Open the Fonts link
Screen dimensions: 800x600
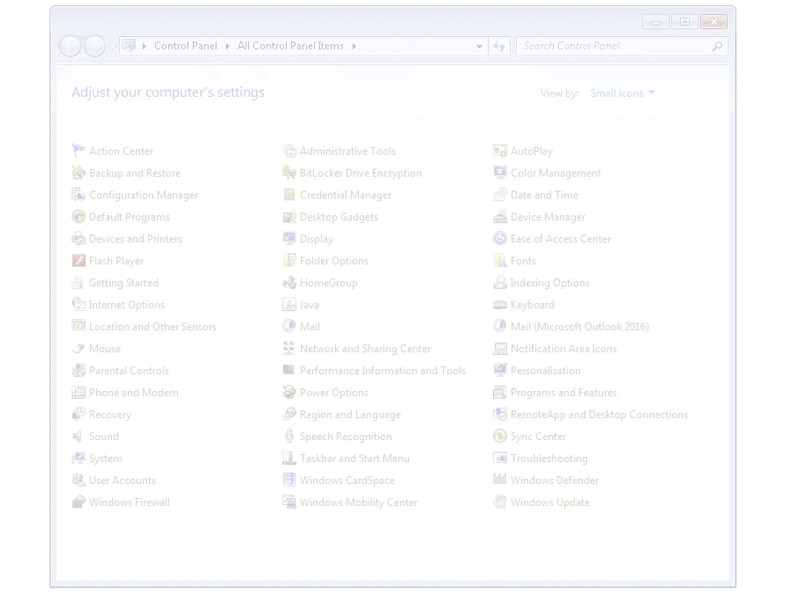click(x=523, y=261)
